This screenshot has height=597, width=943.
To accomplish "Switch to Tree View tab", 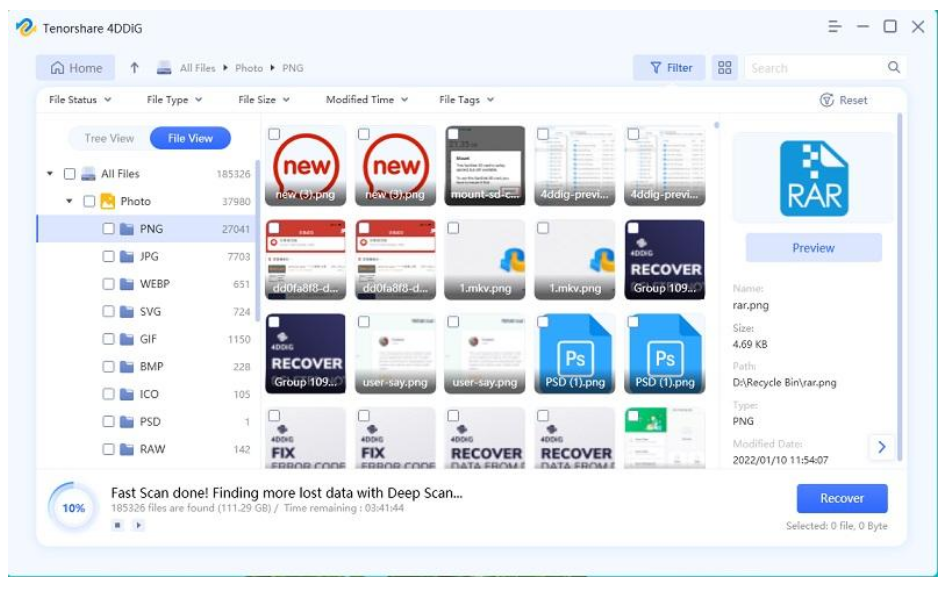I will point(109,138).
